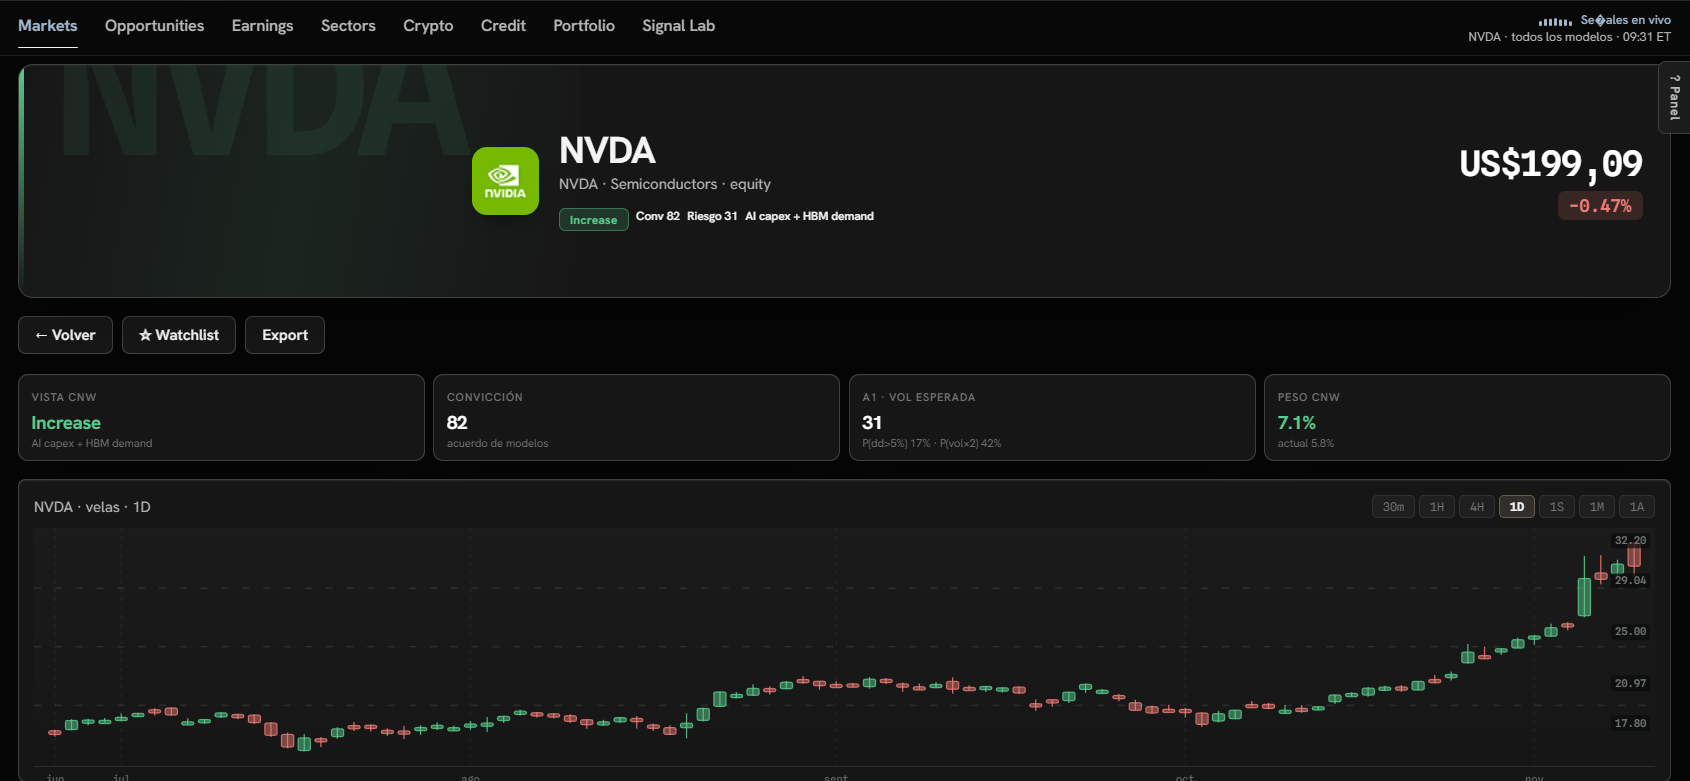
Task: Click the 20.97 price axis label
Action: [x=1630, y=683]
